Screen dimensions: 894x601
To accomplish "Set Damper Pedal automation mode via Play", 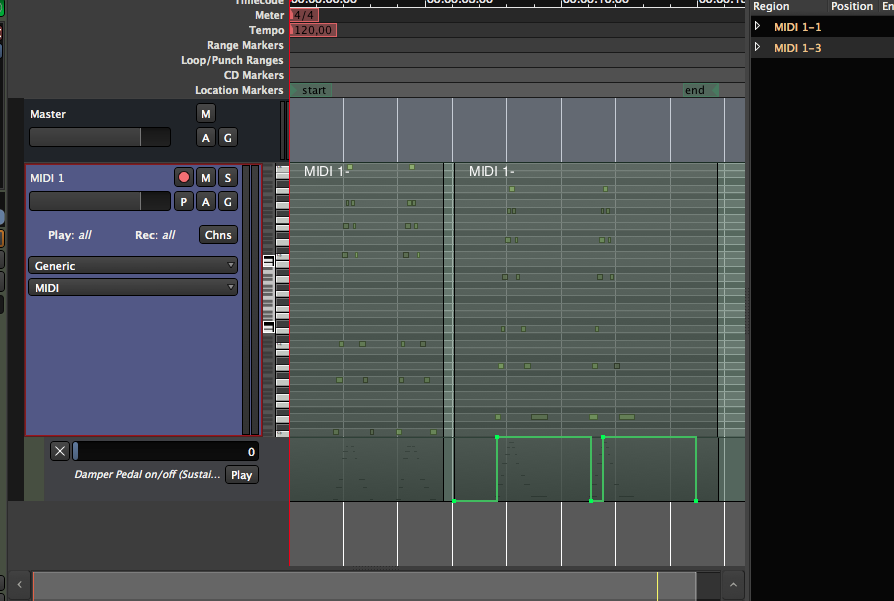I will pos(241,475).
